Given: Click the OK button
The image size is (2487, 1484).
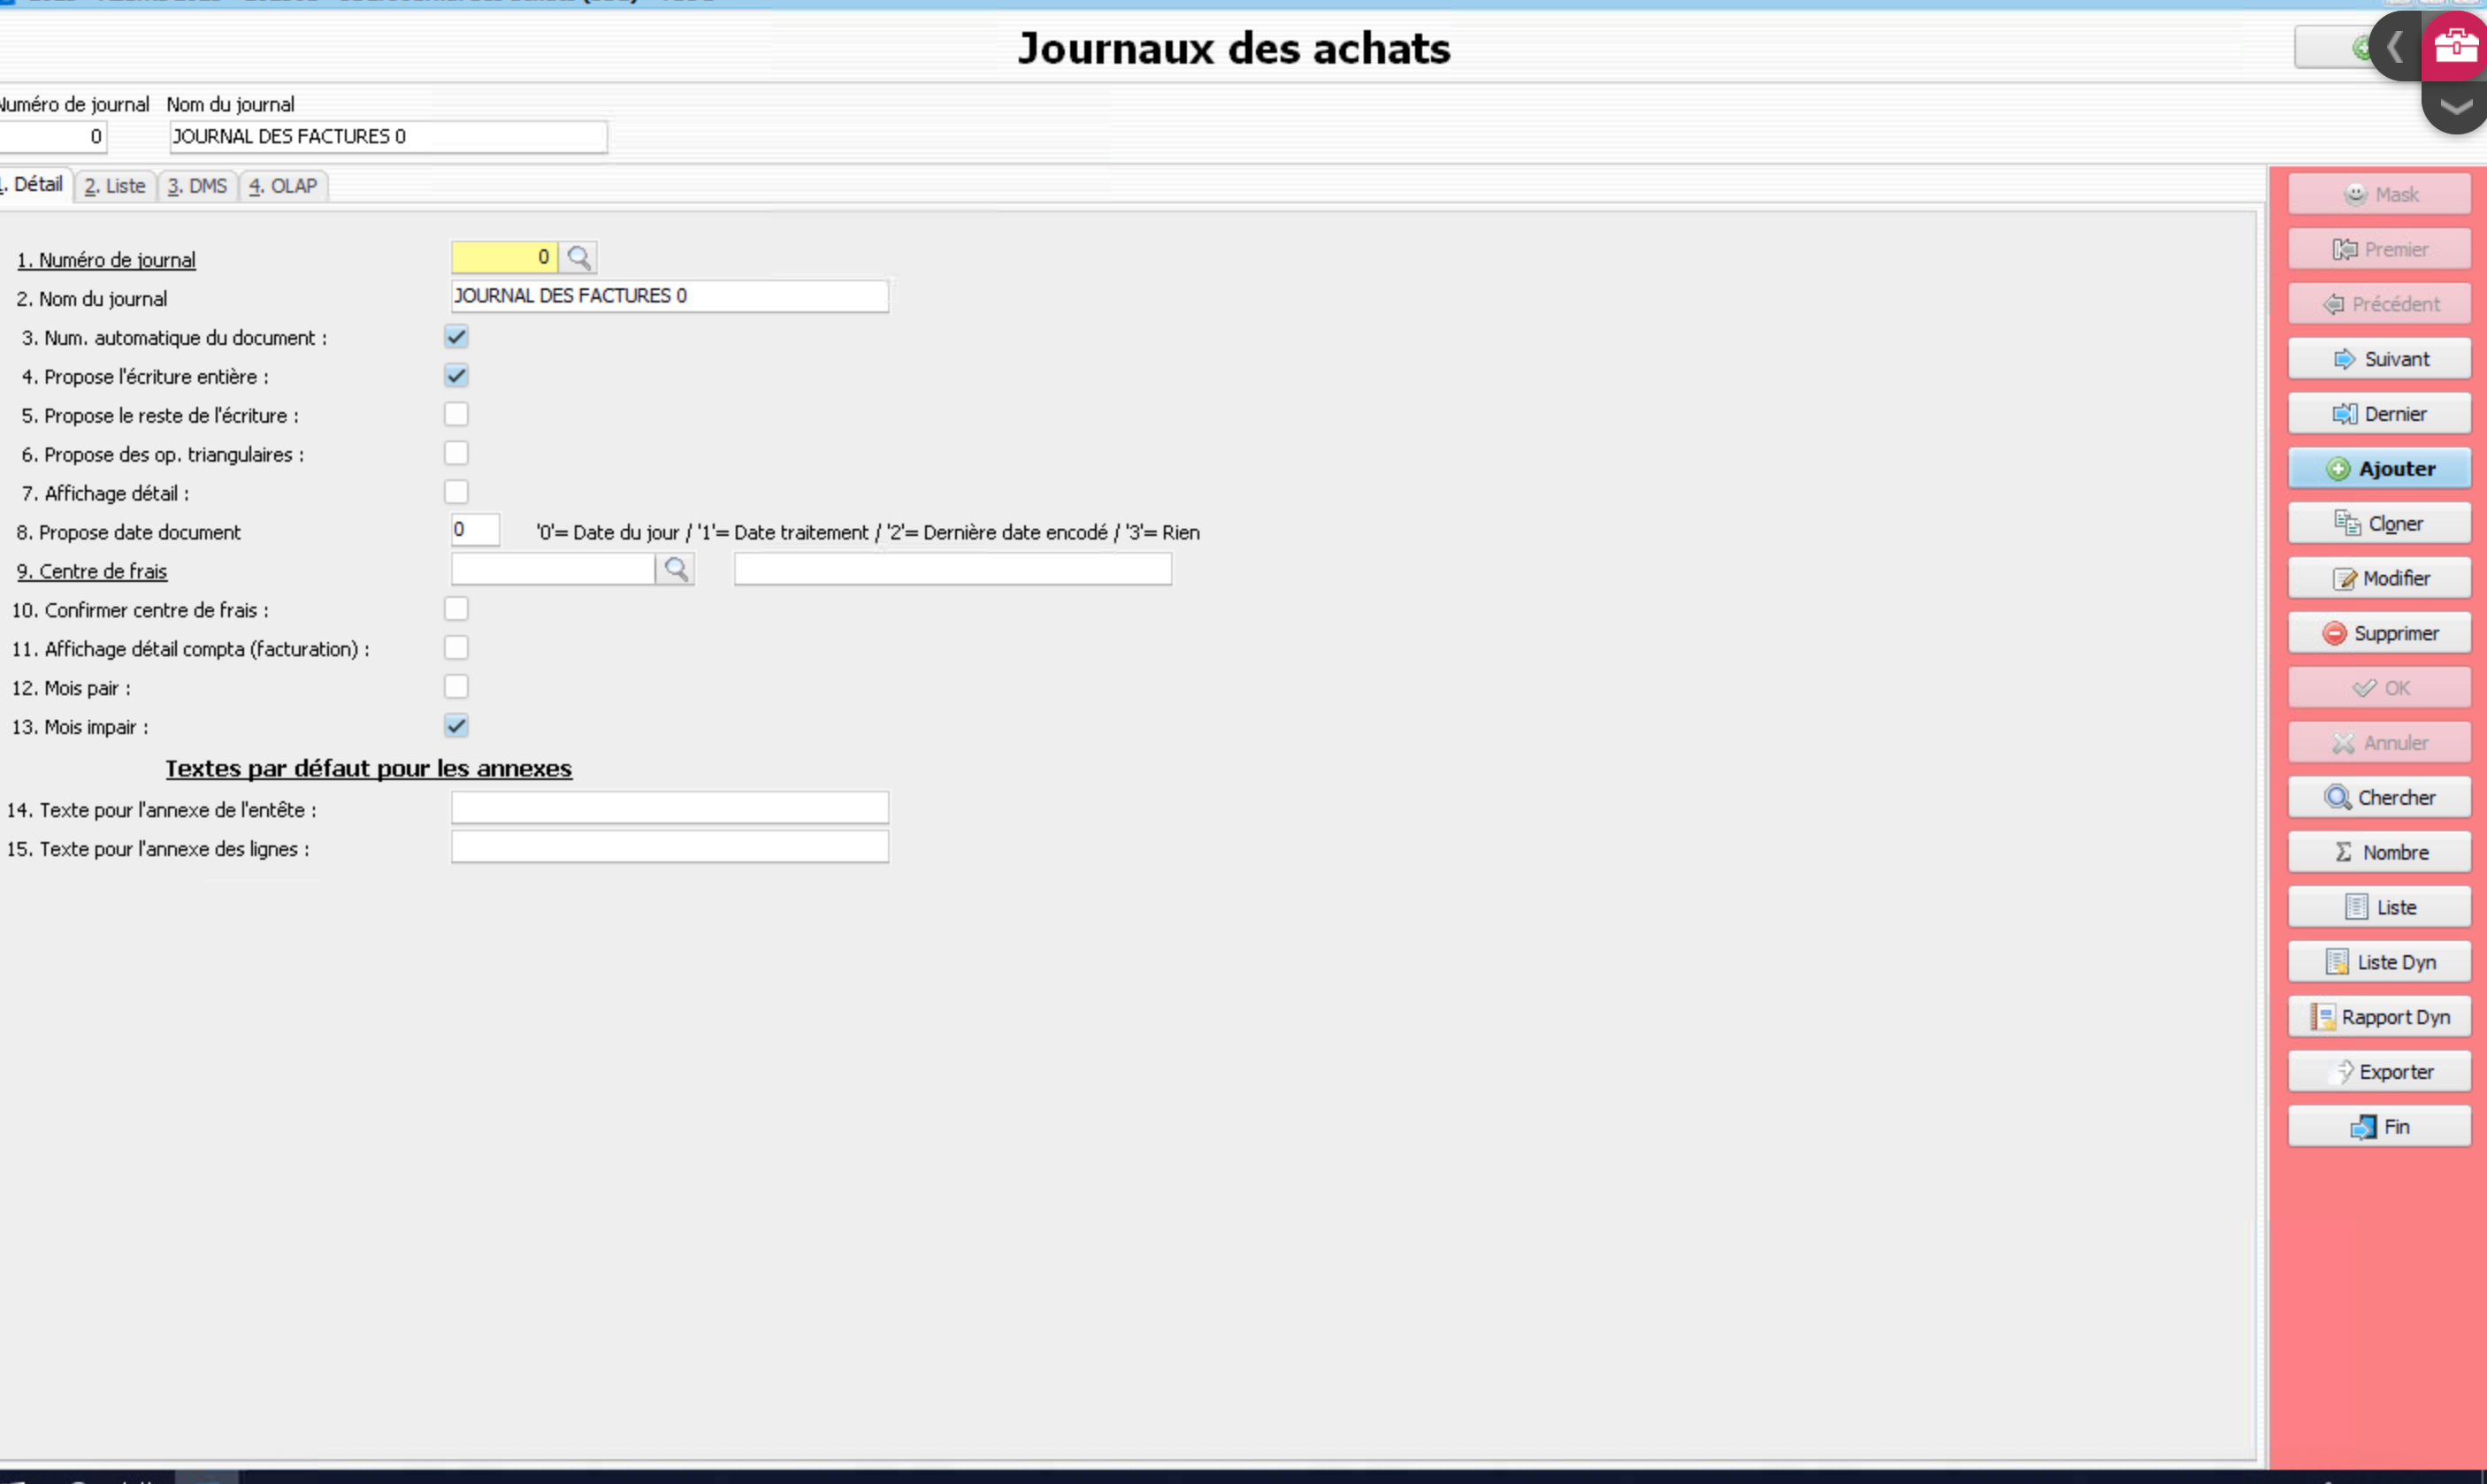Looking at the screenshot, I should click(2379, 688).
